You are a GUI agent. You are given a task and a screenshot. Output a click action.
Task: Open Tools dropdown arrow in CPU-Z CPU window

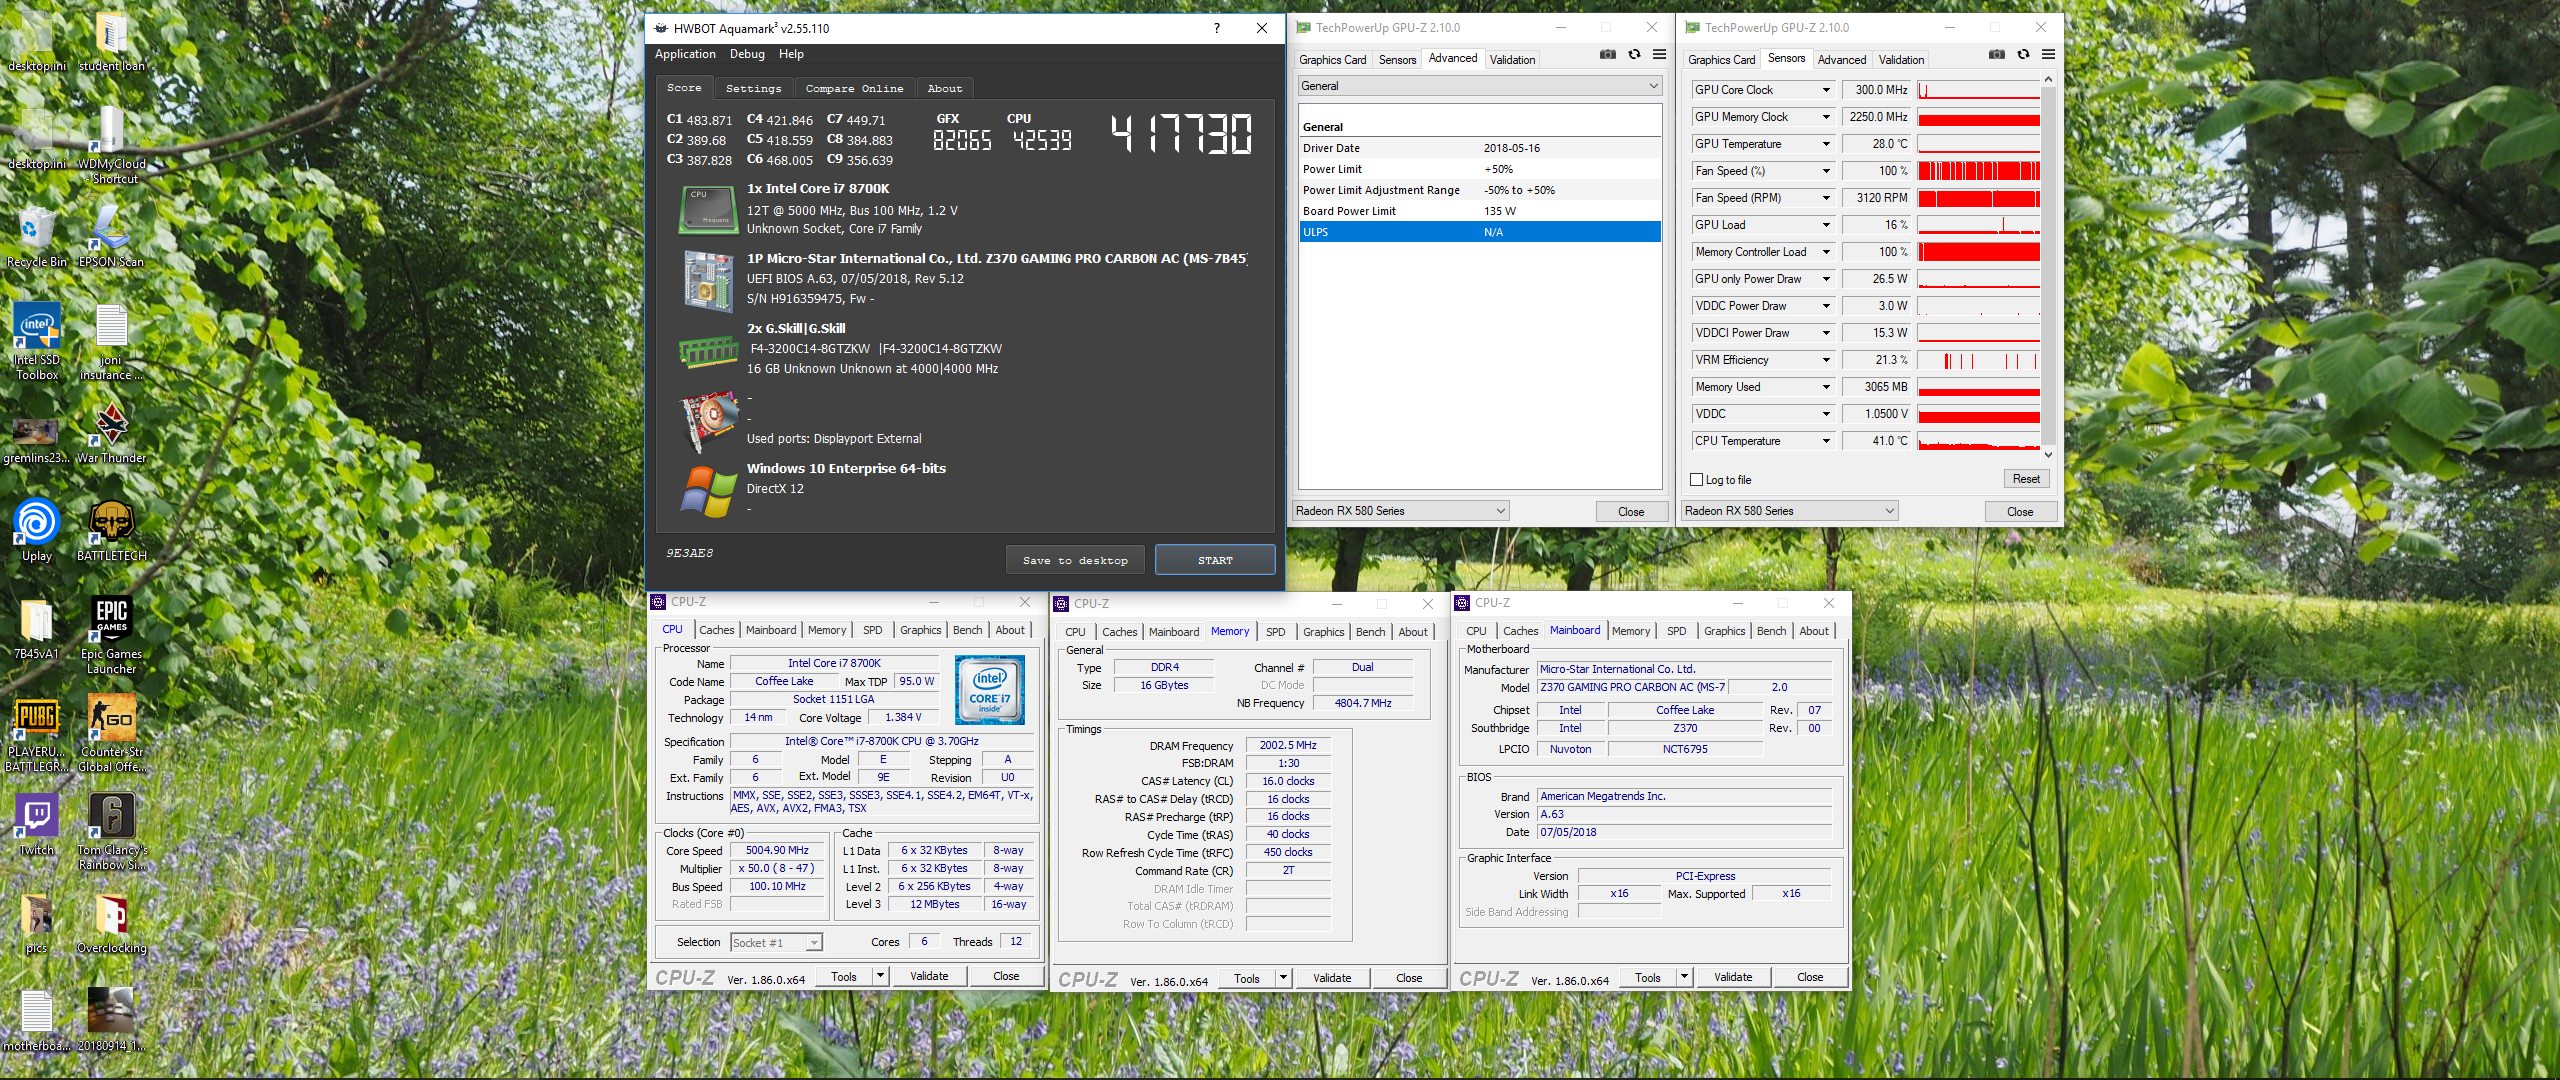click(x=880, y=976)
